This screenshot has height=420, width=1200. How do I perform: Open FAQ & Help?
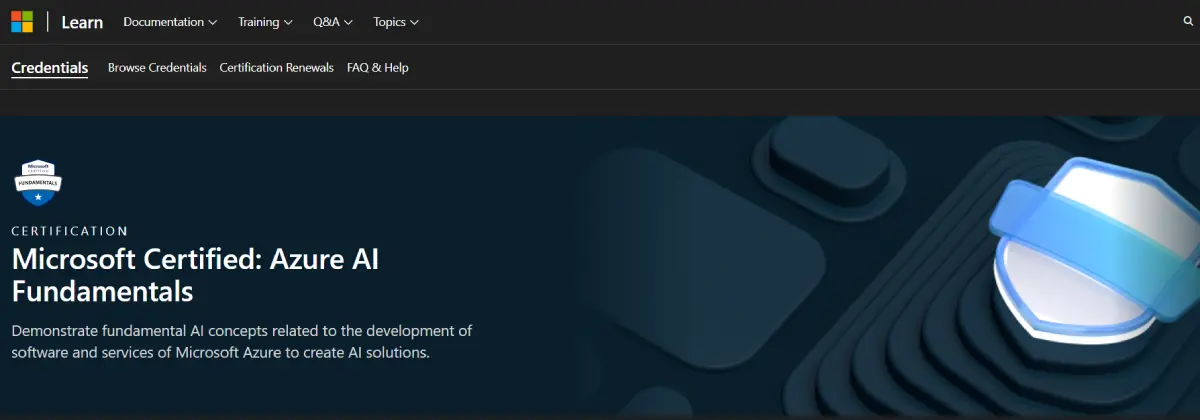[x=378, y=68]
